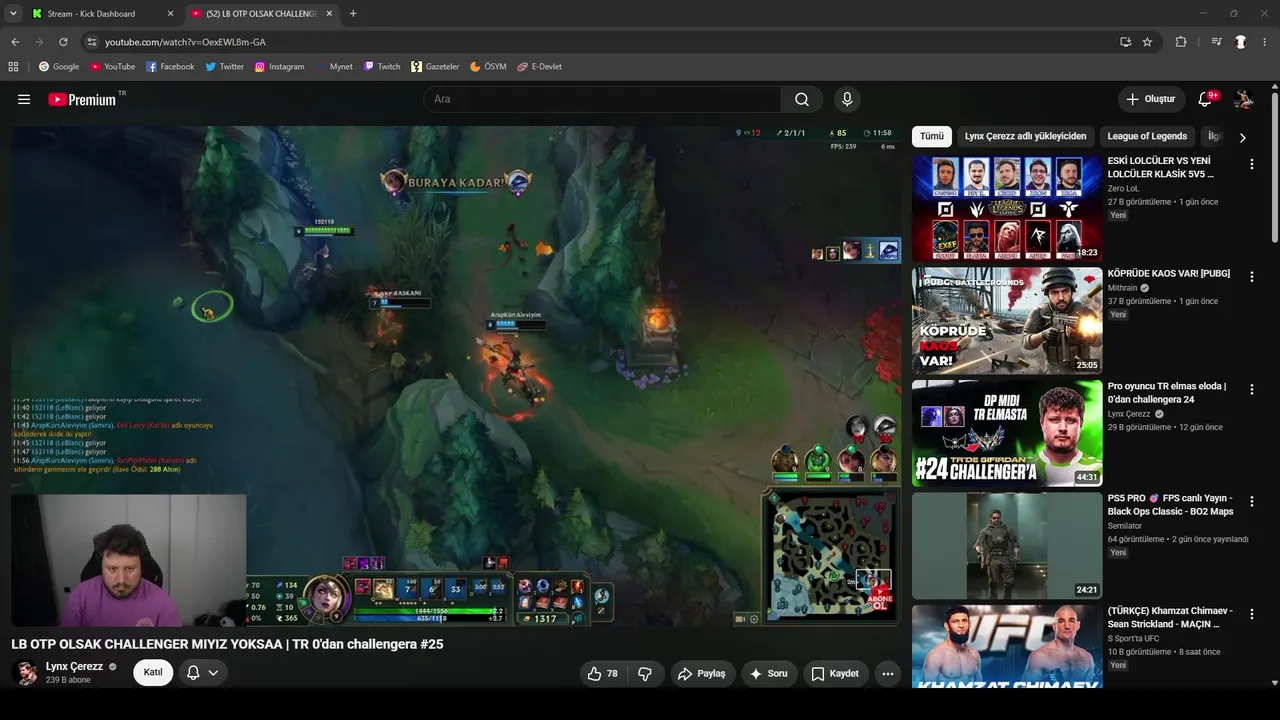Save video with Kaydet button

835,674
